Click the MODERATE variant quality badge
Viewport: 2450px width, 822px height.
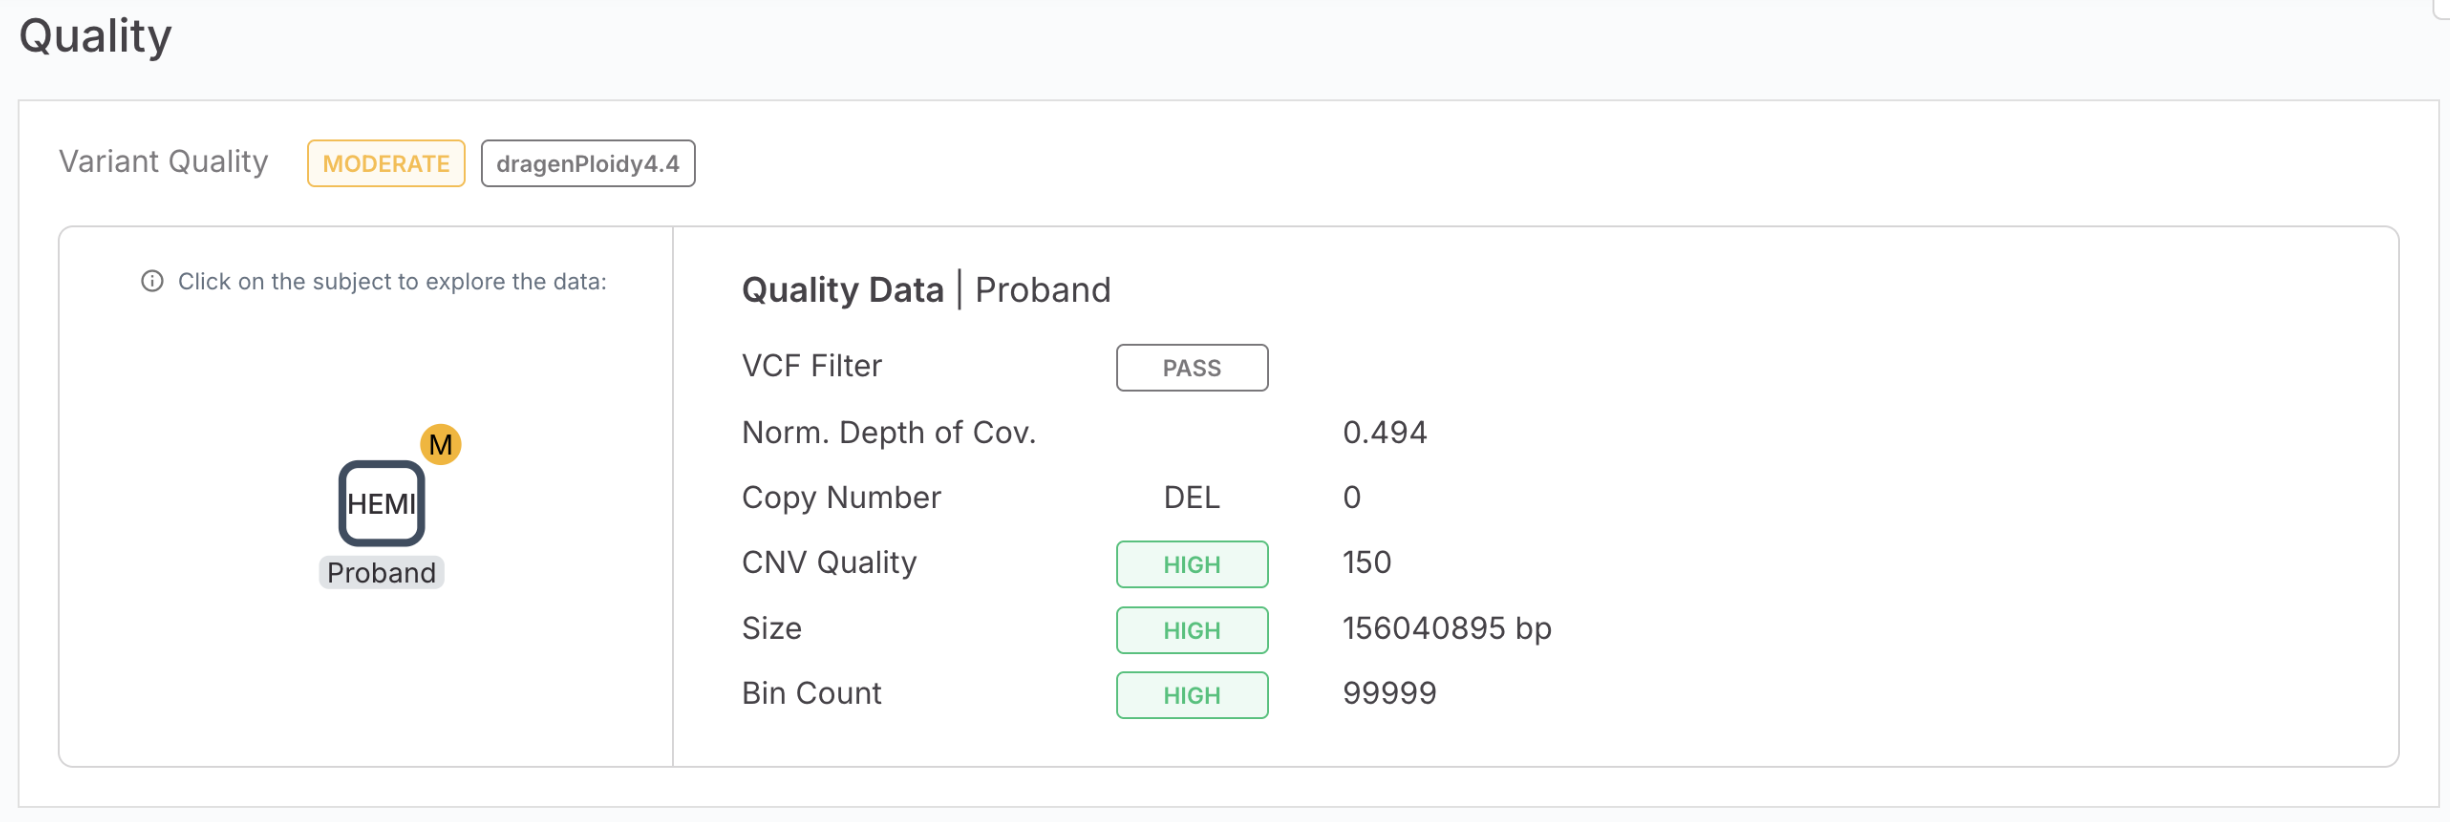click(x=386, y=163)
